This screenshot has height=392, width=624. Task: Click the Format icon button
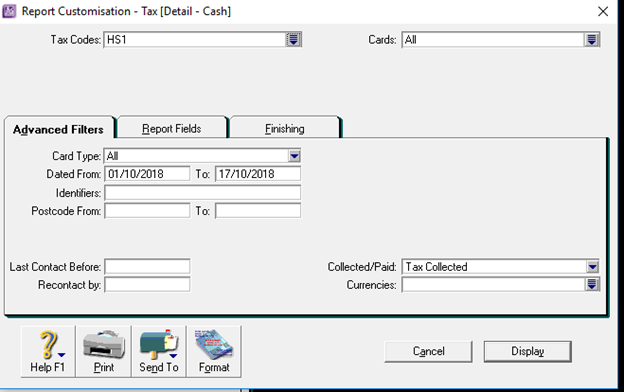214,351
